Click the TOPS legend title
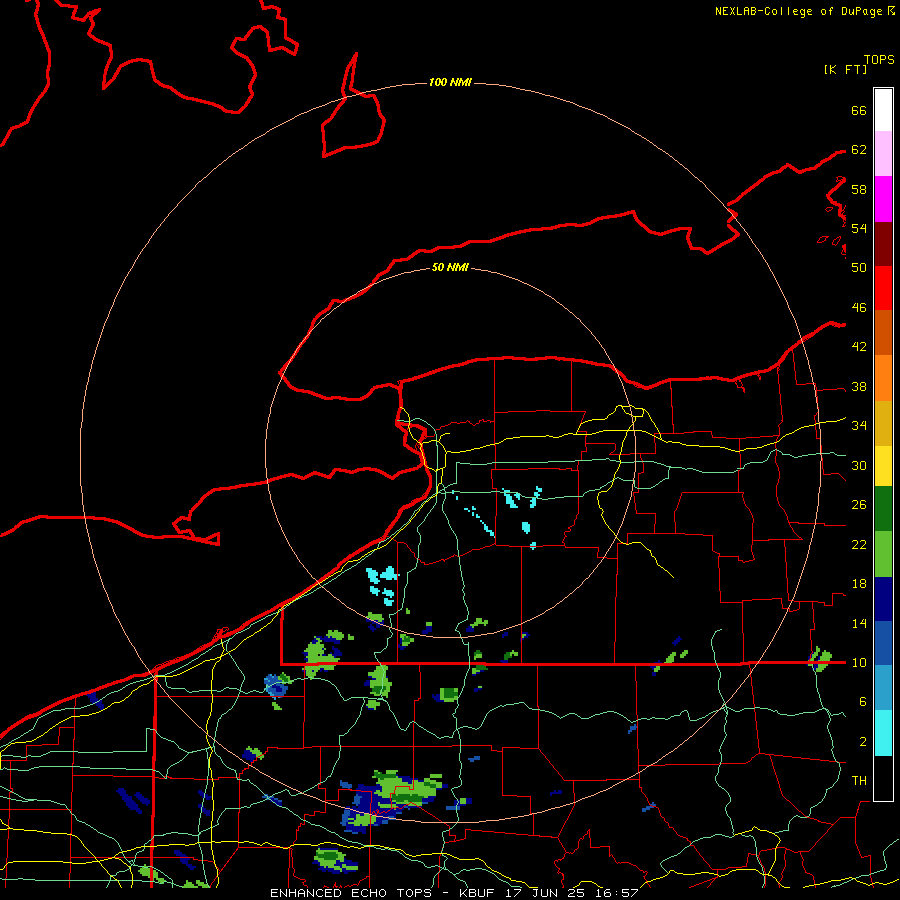The height and width of the screenshot is (900, 900). pos(879,60)
